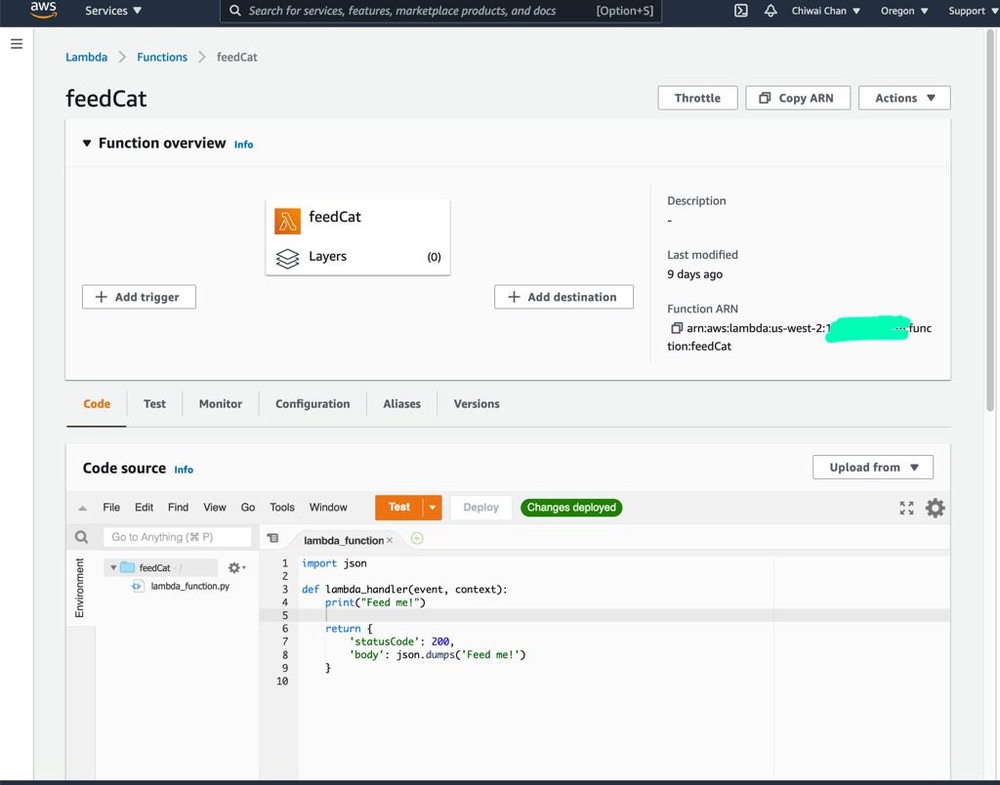Switch to the Test tab

point(154,404)
